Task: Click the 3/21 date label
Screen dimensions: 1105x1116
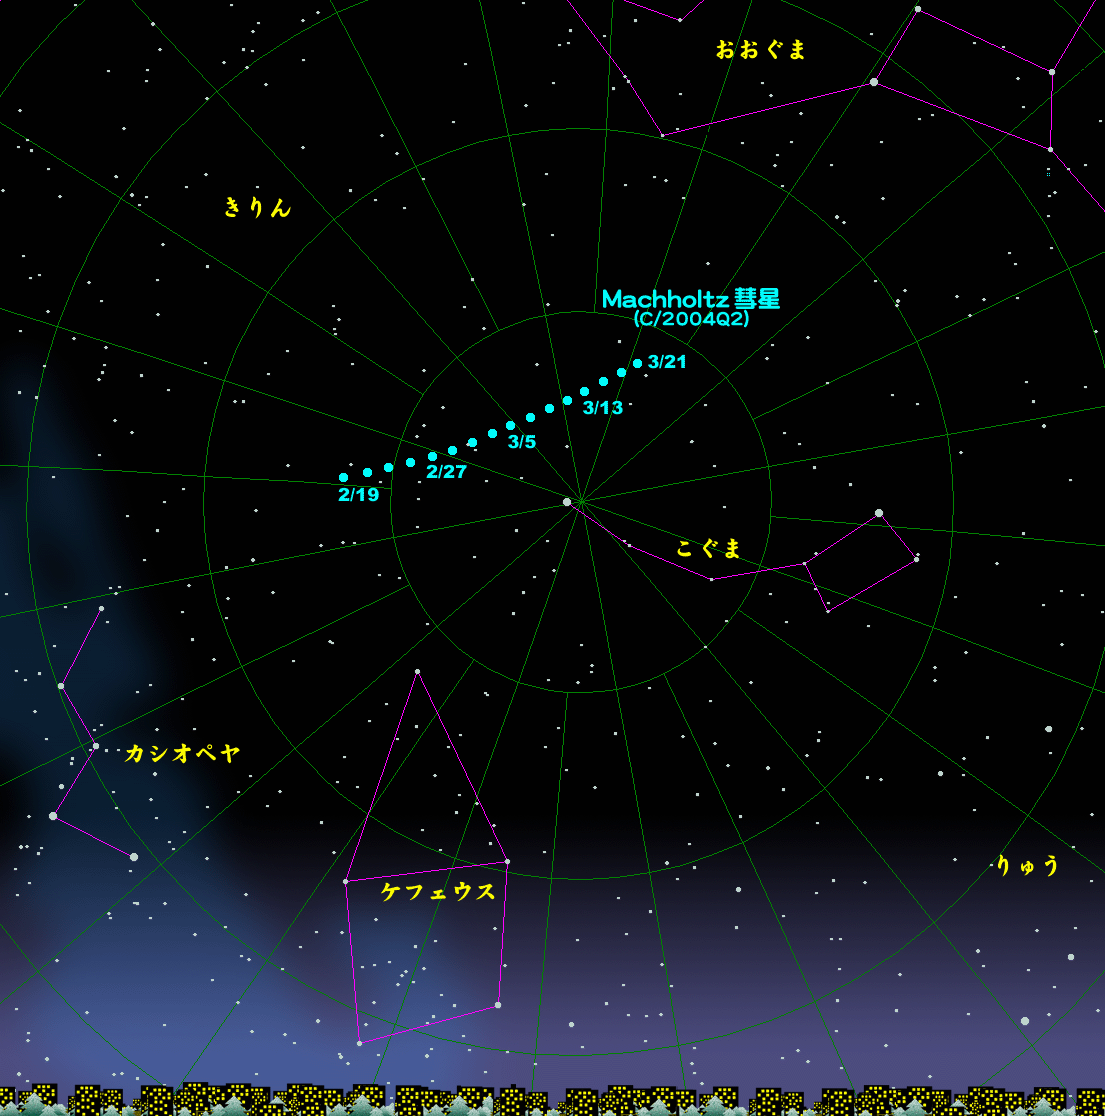Action: 667,362
